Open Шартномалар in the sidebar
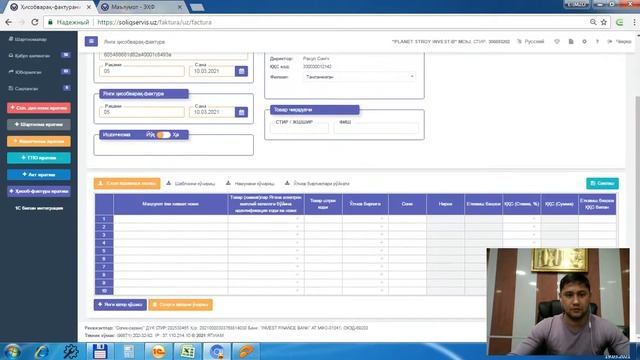This screenshot has height=360, width=640. (28, 40)
